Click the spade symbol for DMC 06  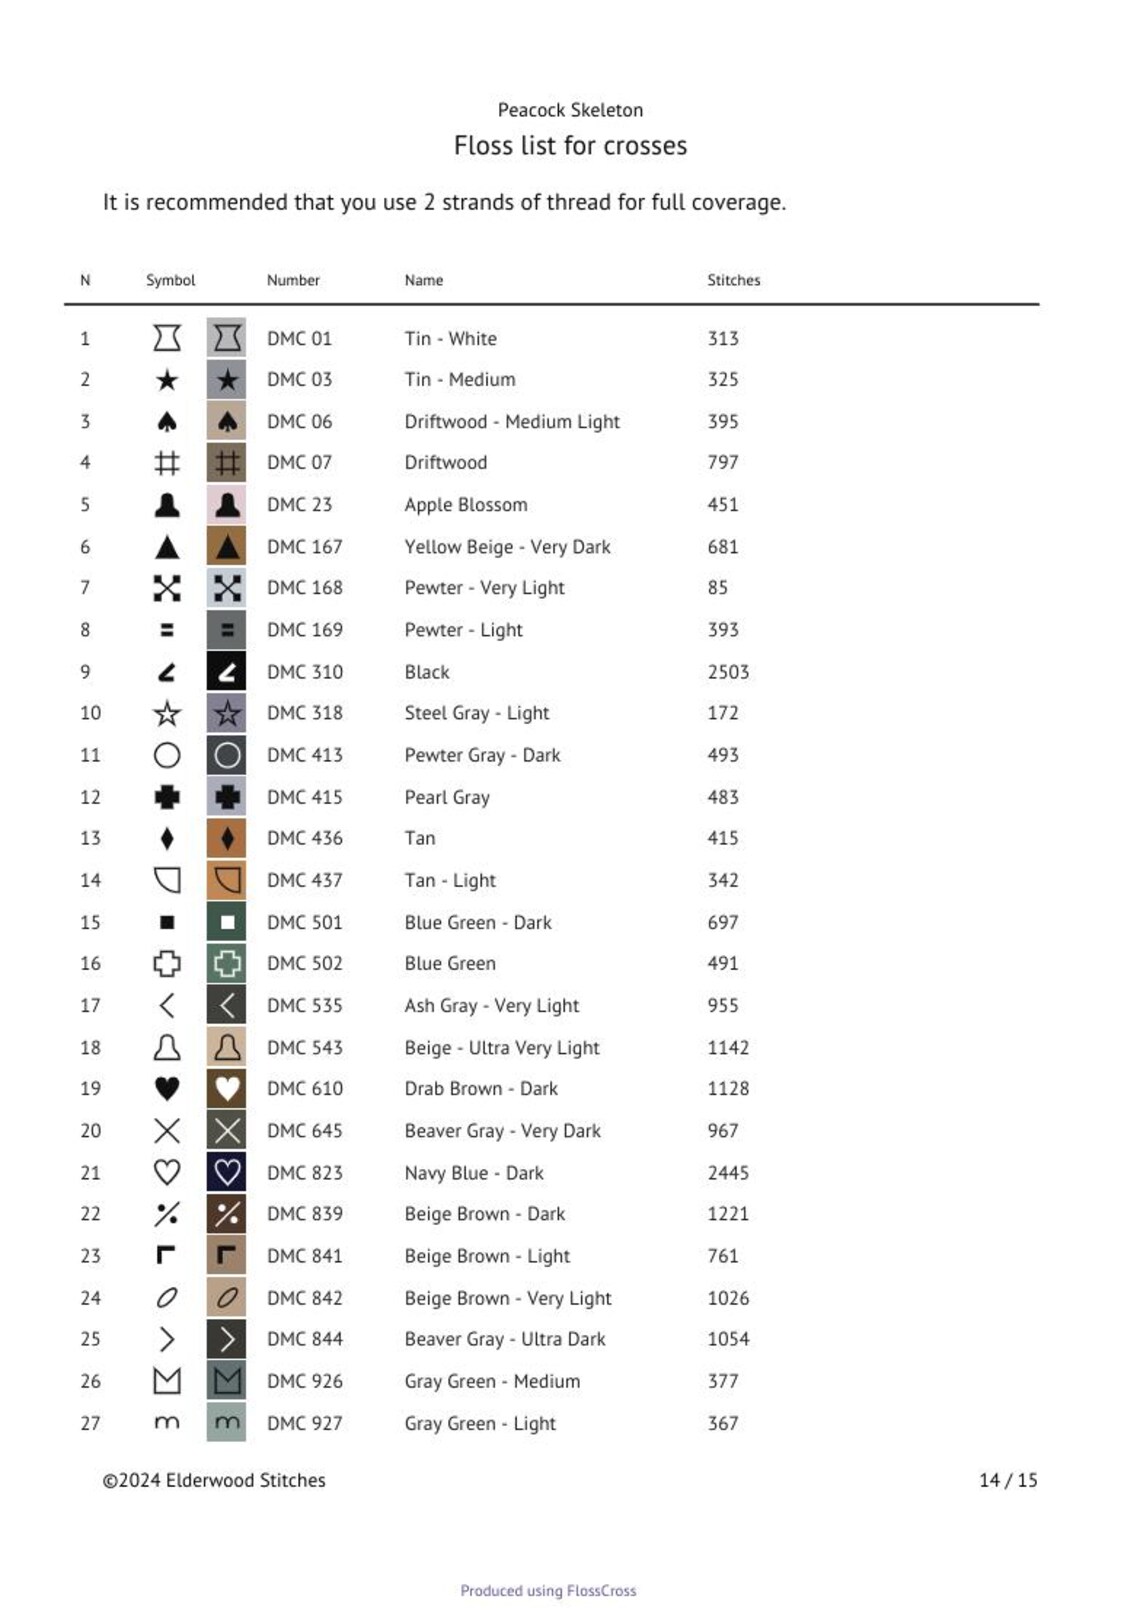click(x=167, y=422)
